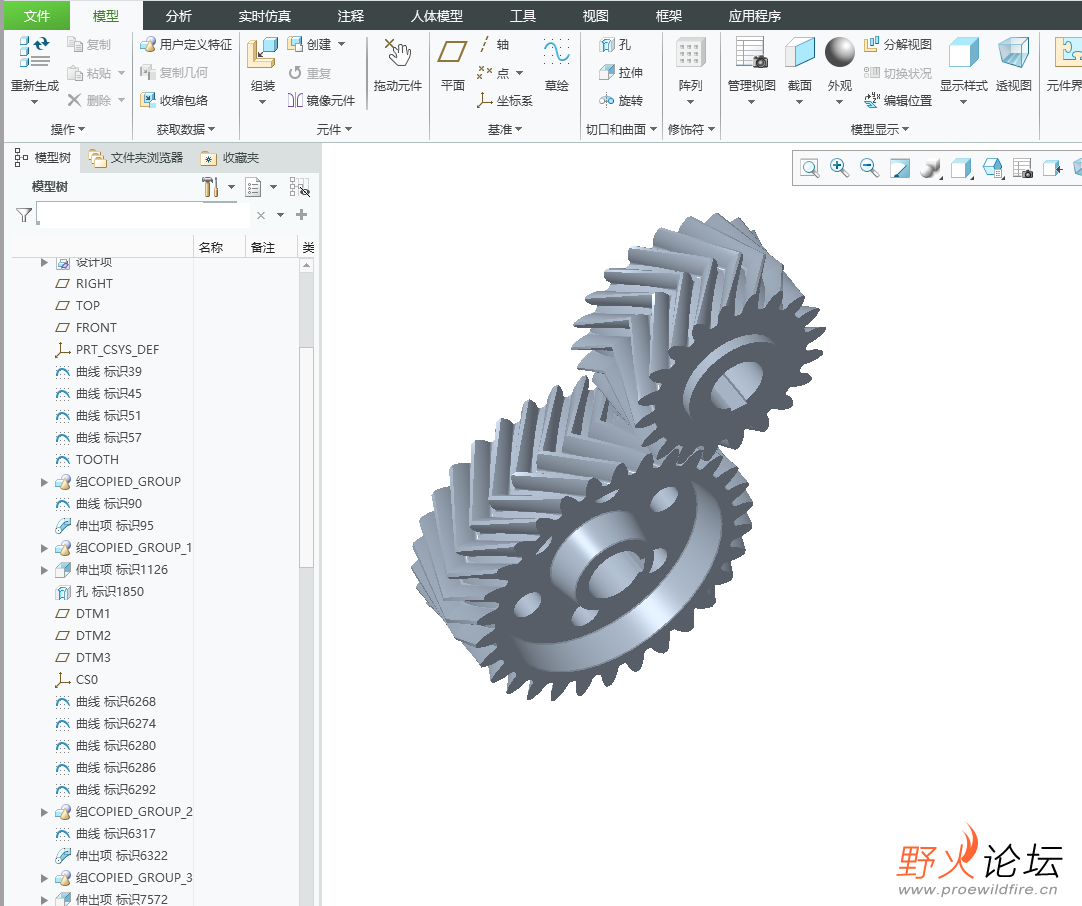The image size is (1082, 906).
Task: Click the refit zoom-to-window icon
Action: pyautogui.click(x=809, y=169)
